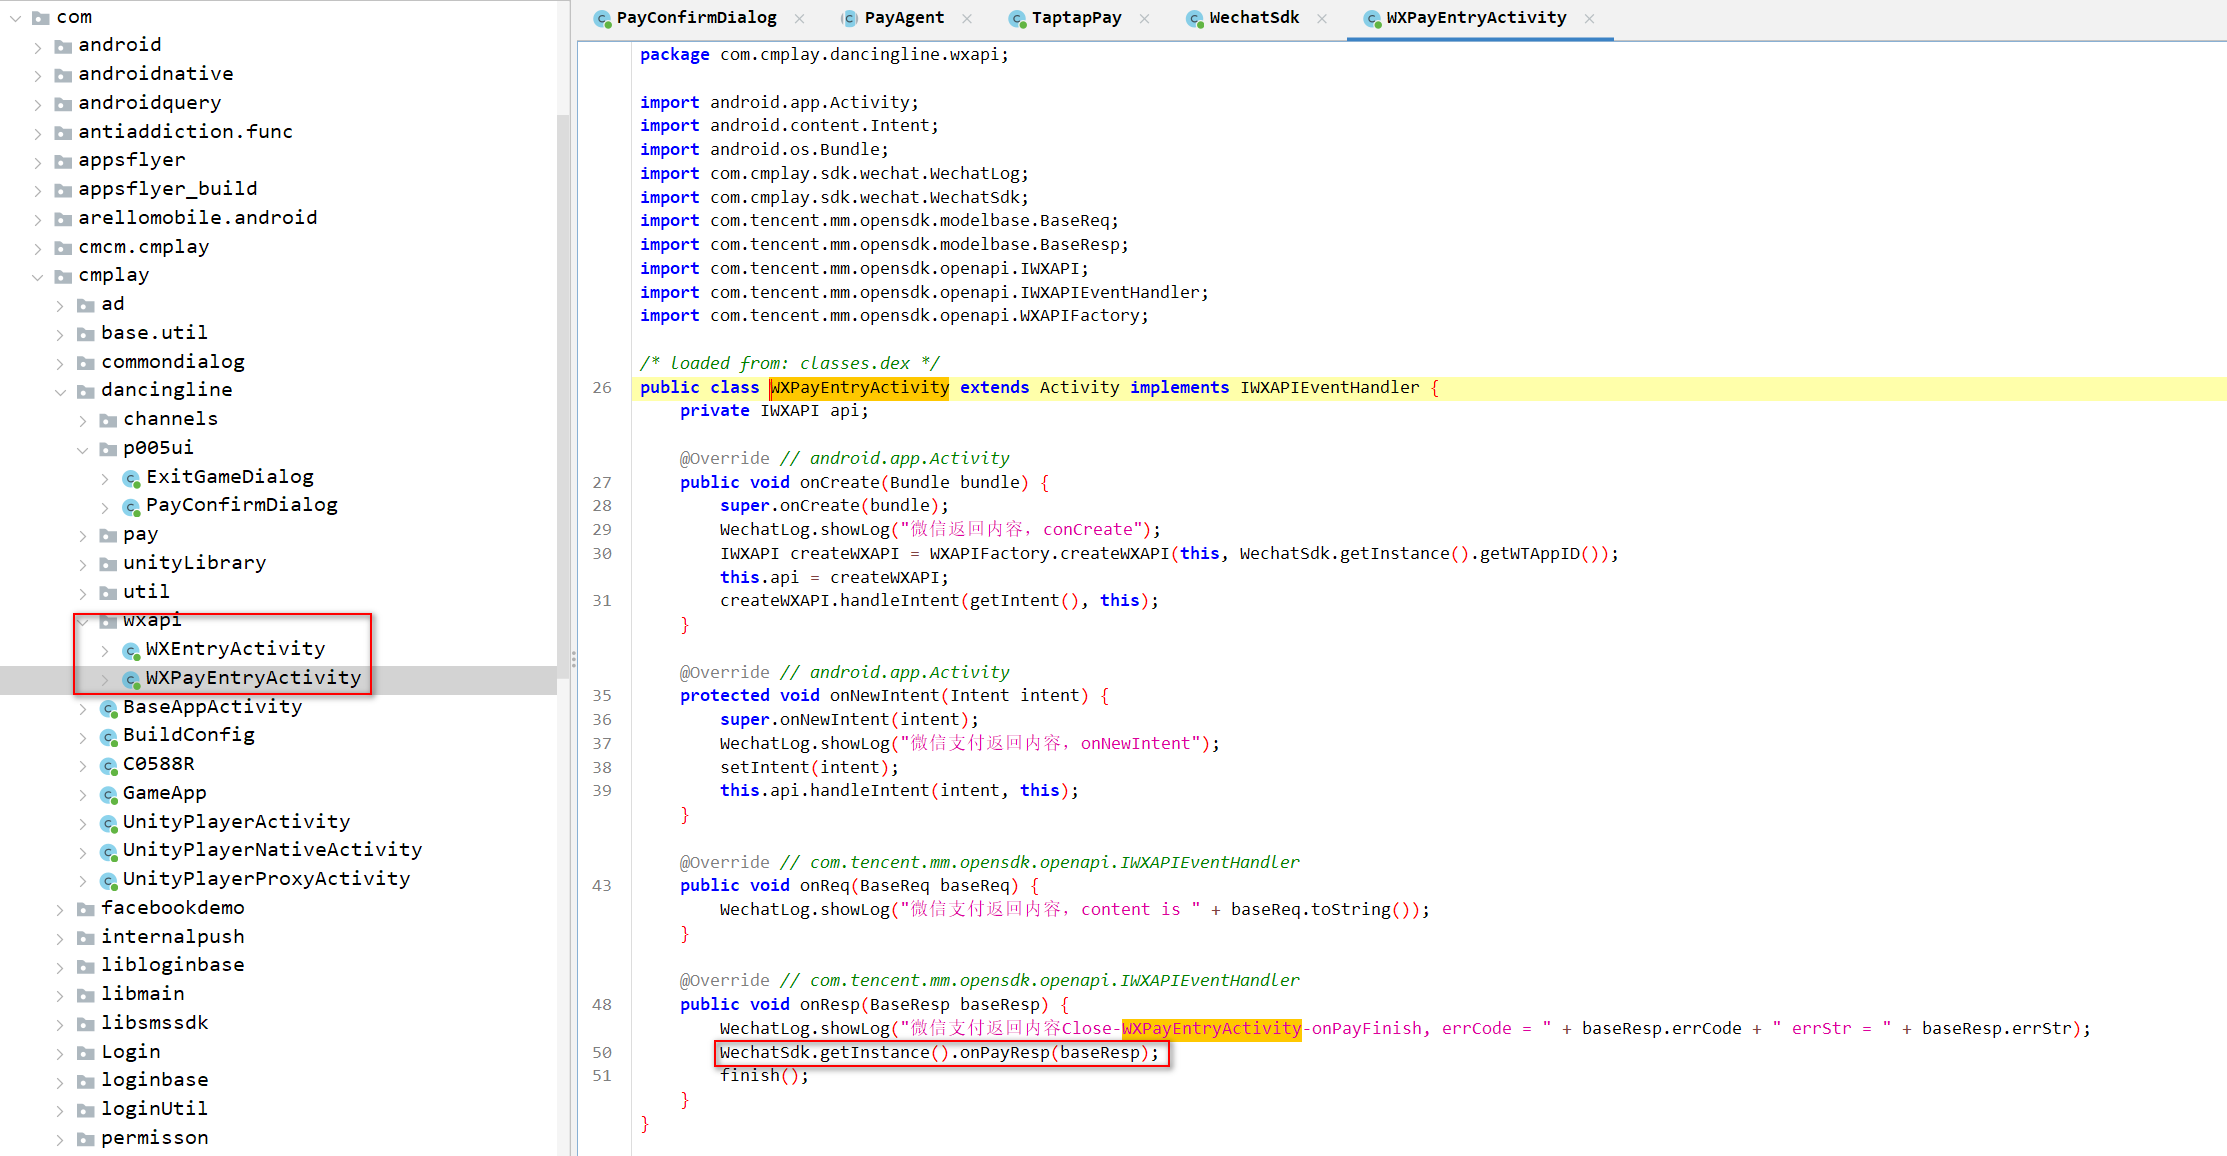Click the PayConfirmDialog class icon in tree
The image size is (2227, 1156).
tap(130, 507)
